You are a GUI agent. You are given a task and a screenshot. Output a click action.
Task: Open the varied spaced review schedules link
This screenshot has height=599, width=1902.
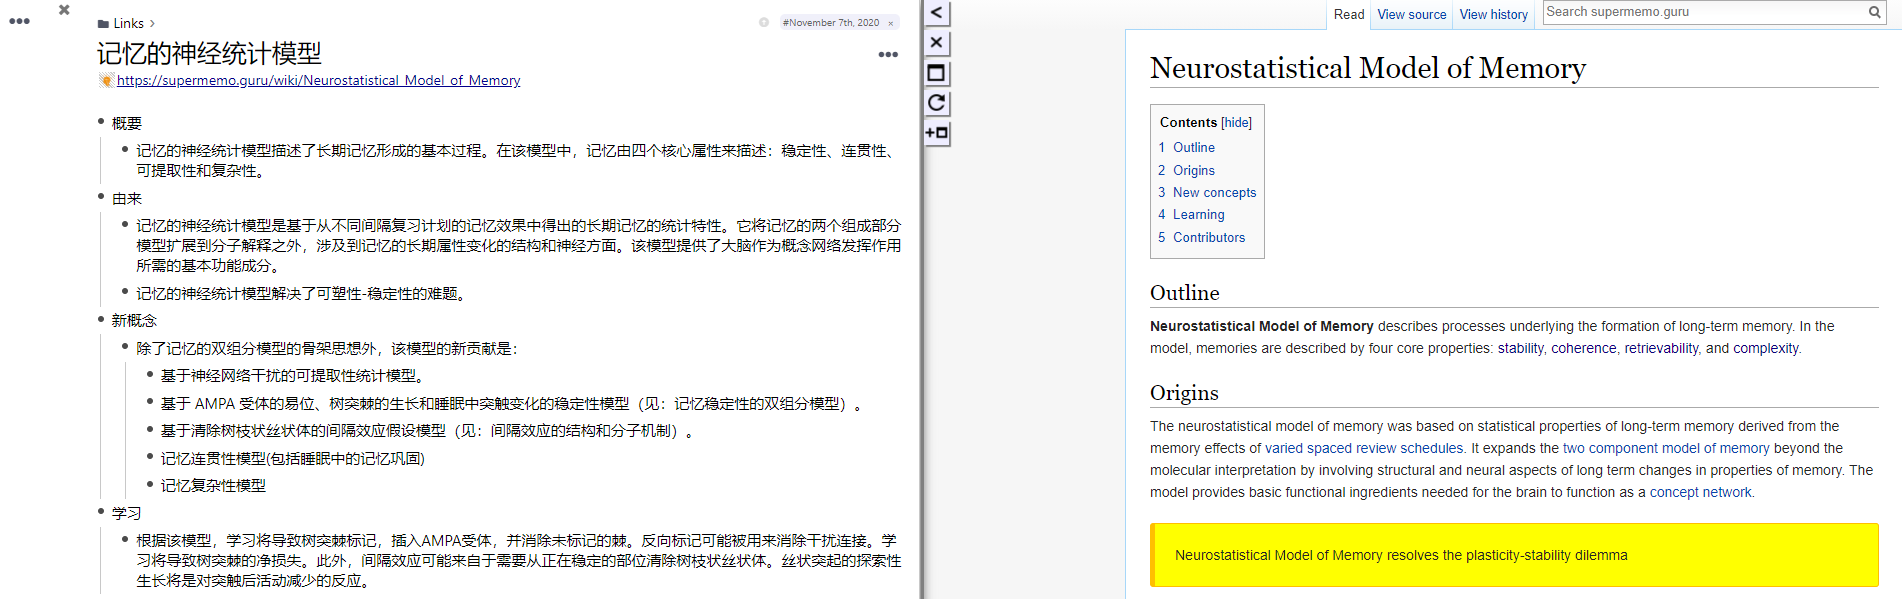click(x=1364, y=448)
